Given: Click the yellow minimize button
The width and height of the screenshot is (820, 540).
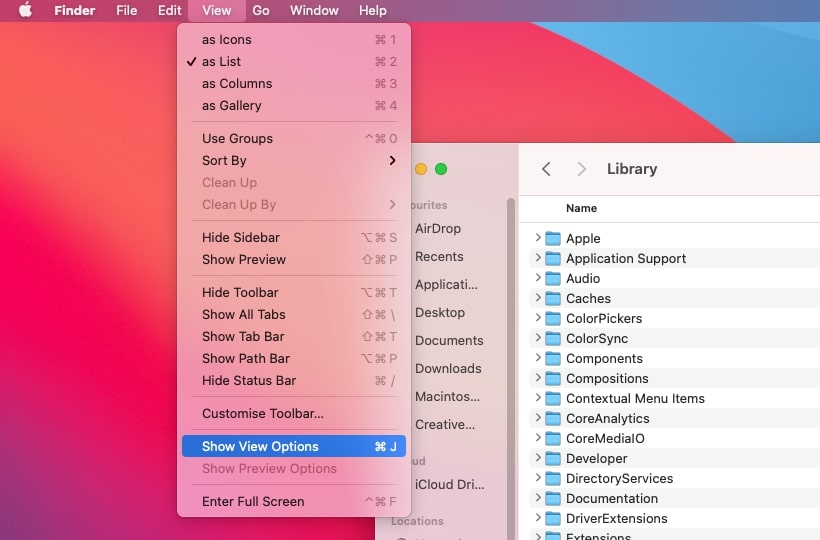Looking at the screenshot, I should coord(421,169).
